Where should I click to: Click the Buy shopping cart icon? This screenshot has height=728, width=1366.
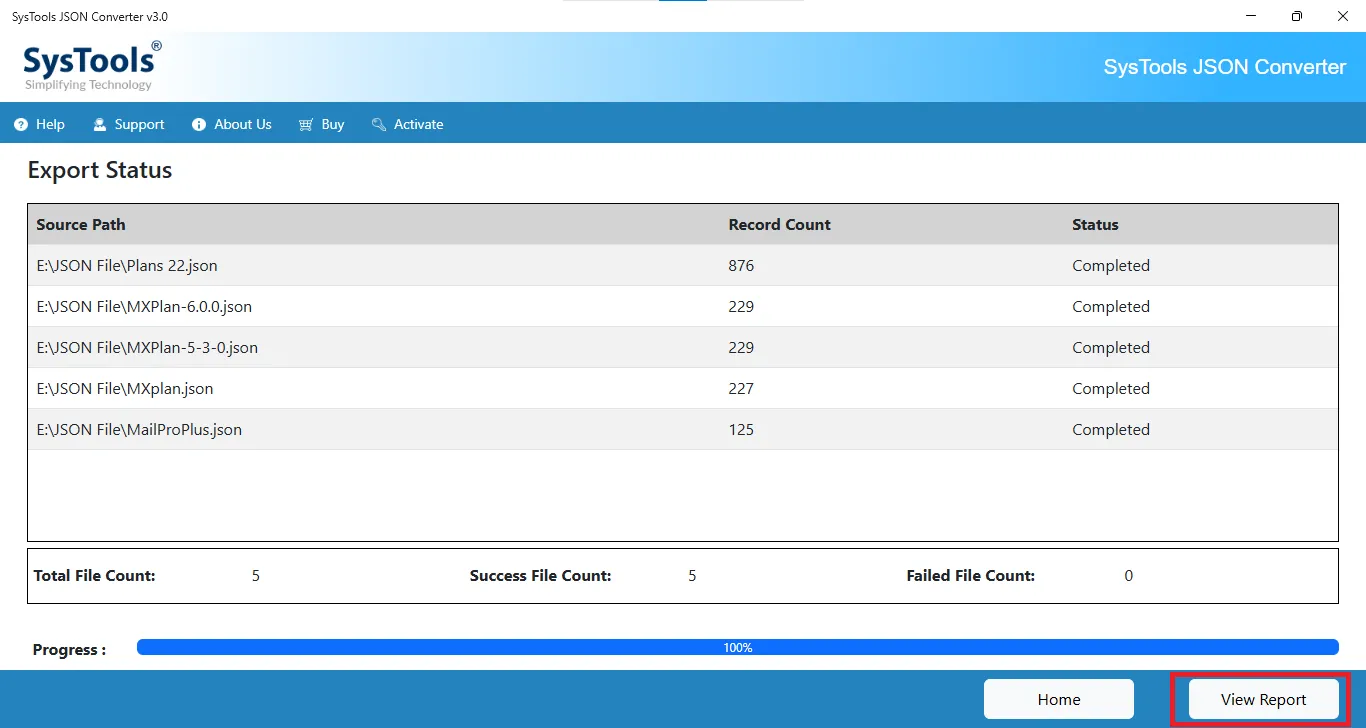pos(306,125)
